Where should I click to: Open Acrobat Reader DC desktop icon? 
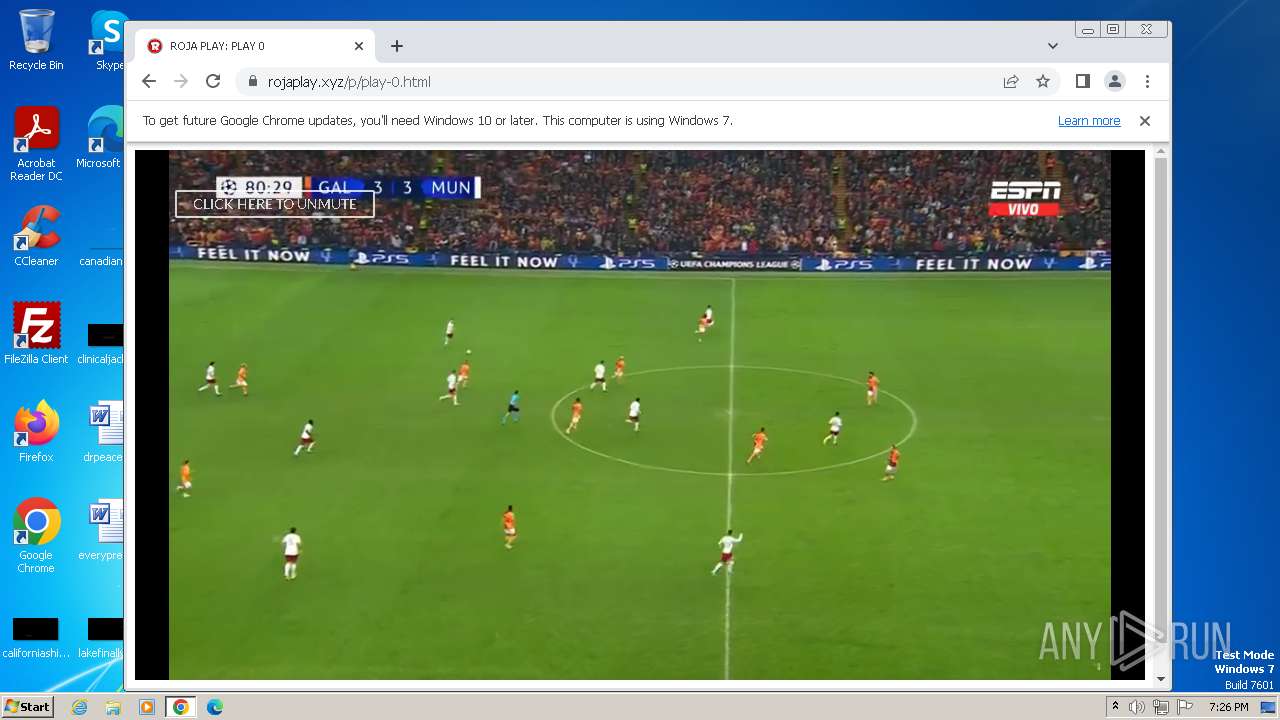(36, 145)
